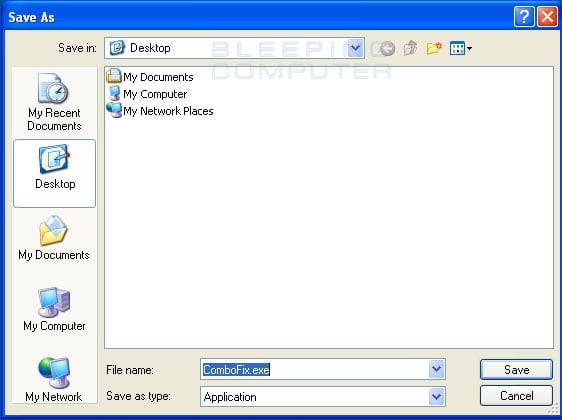
Task: Open My Network in the places bar
Action: coord(54,380)
